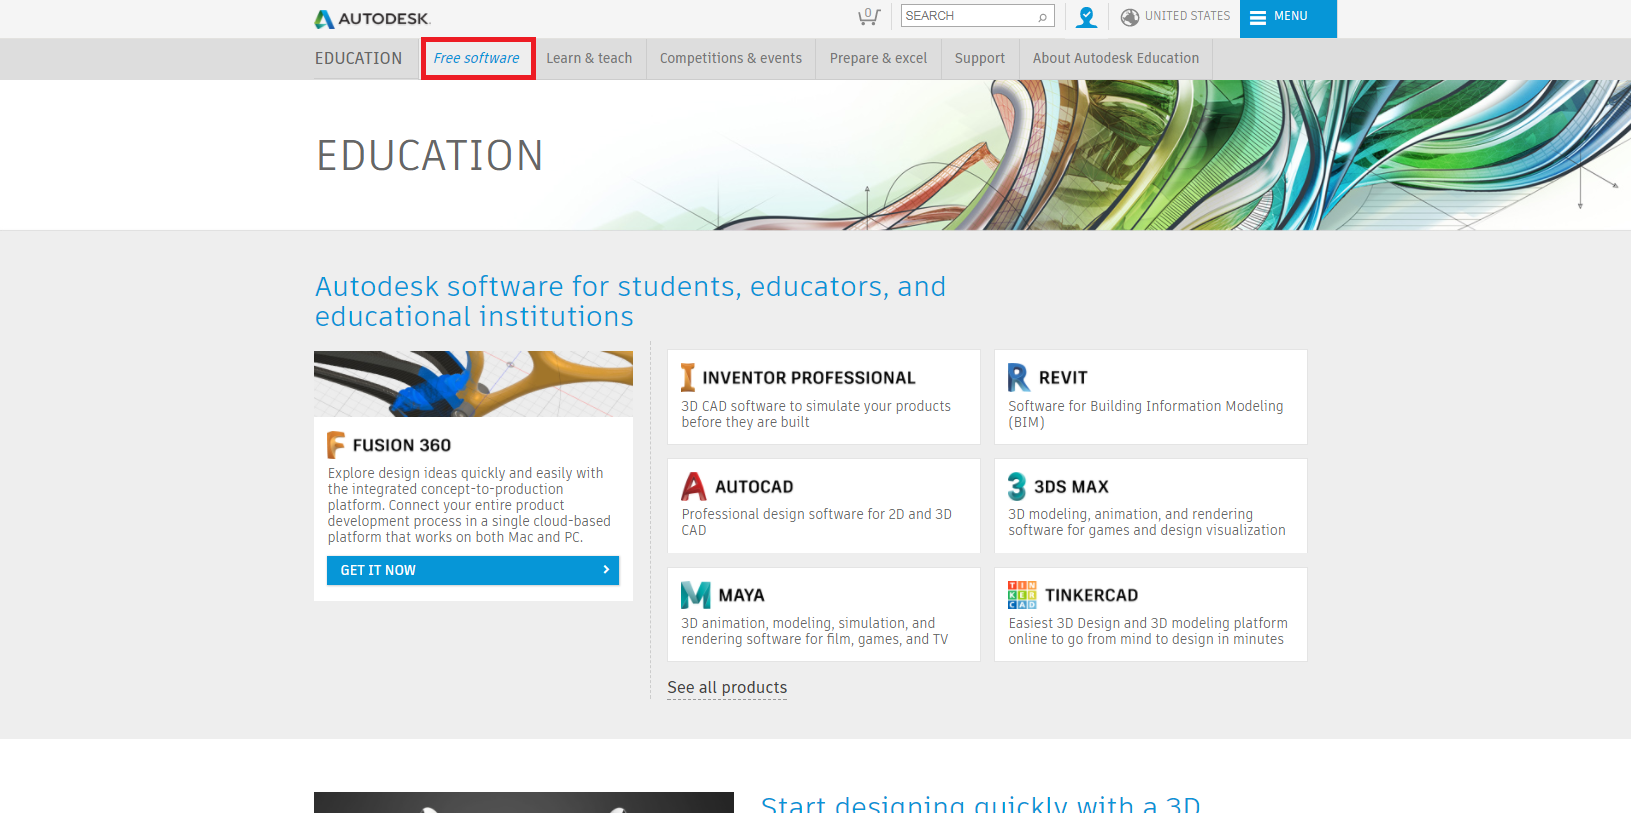Click the Revit R icon
Viewport: 1631px width, 813px height.
coord(1018,377)
